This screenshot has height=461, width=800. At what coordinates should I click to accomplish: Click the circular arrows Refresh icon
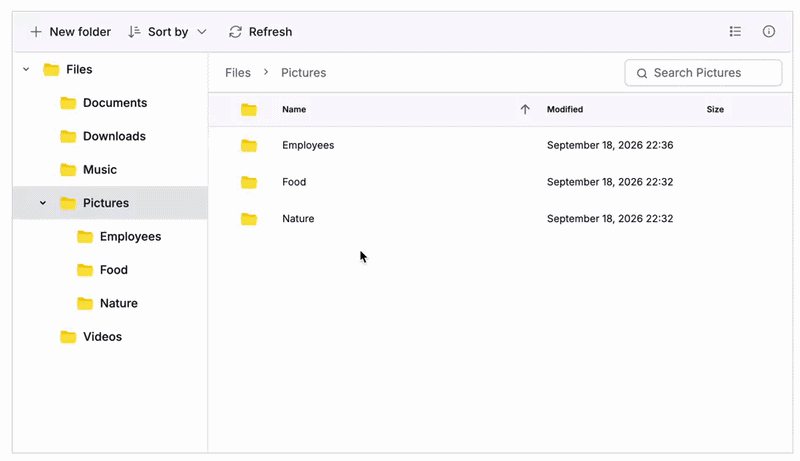[x=235, y=32]
